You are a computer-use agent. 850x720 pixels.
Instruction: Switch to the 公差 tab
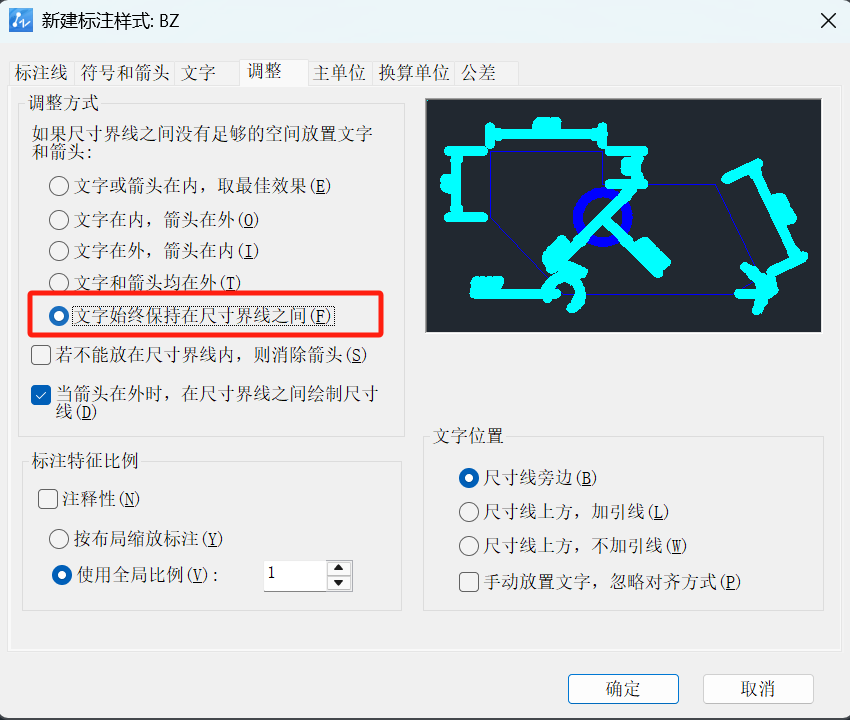pos(479,73)
